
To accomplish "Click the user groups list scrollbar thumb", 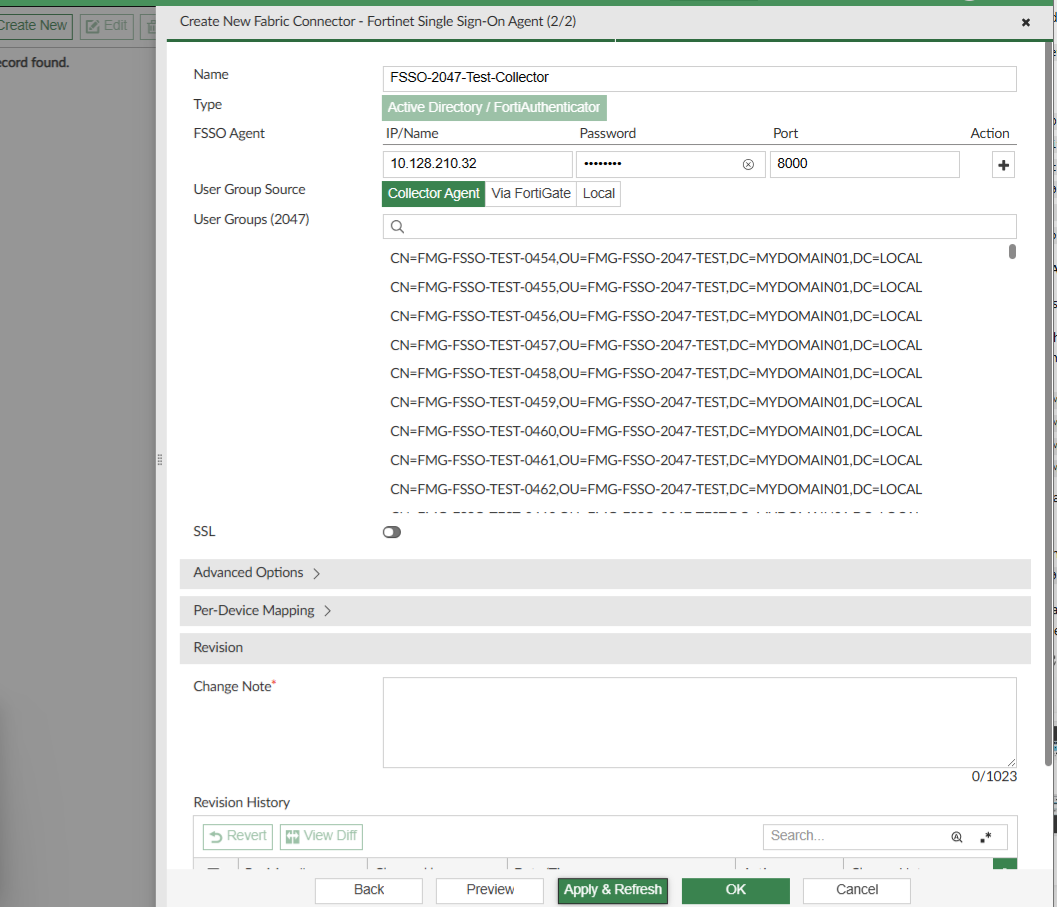I will [1012, 252].
